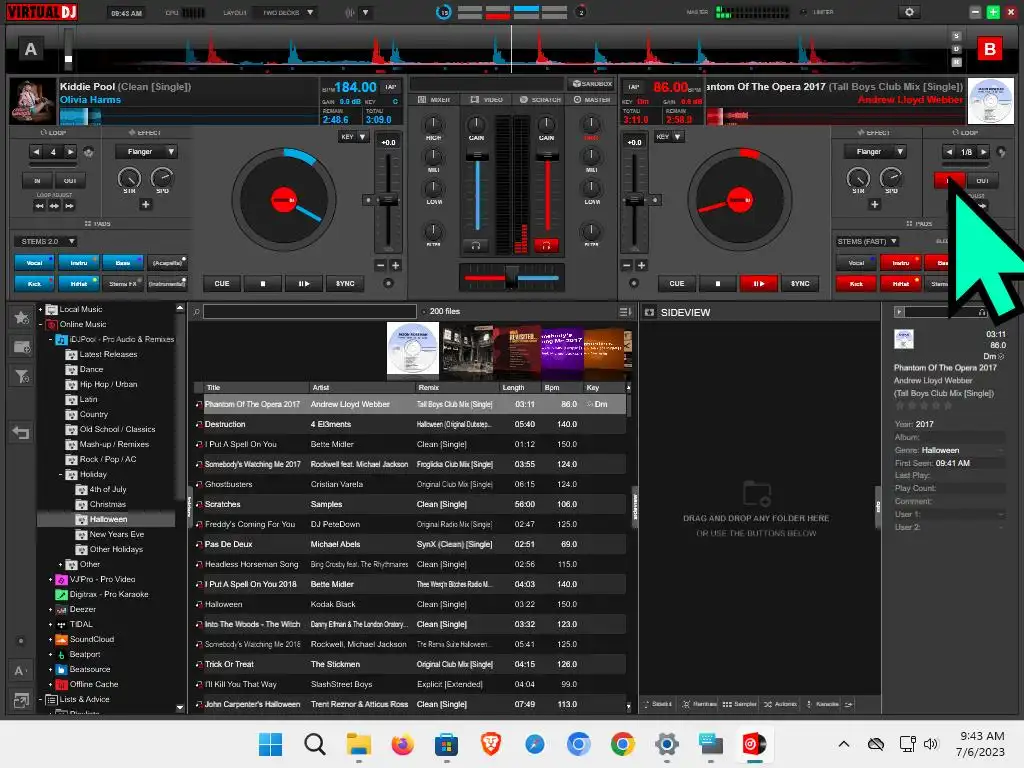Click deck A pitch slider handle
The image size is (1024, 768).
tap(388, 200)
